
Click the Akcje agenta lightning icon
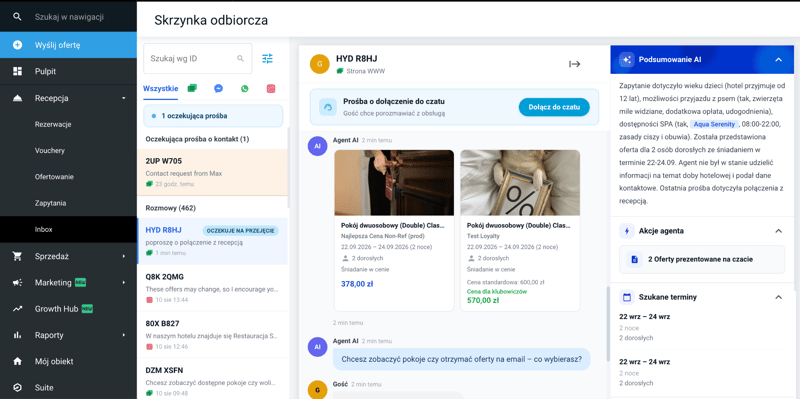coord(627,231)
